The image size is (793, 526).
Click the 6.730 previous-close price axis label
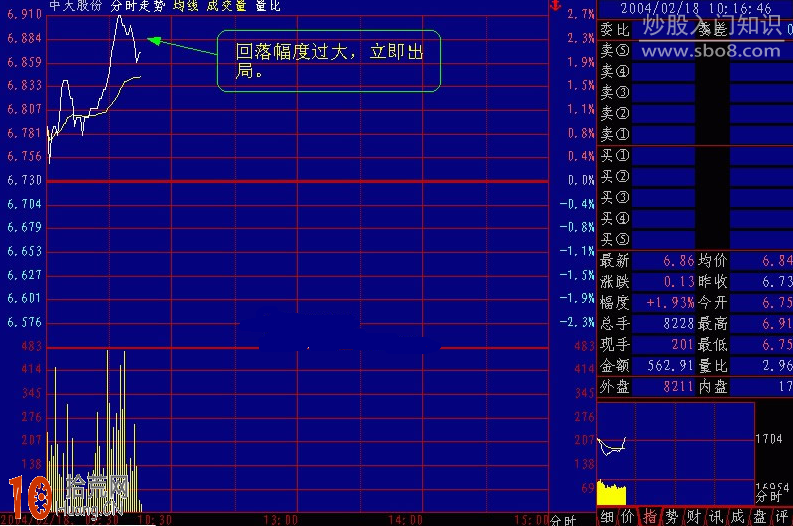tap(24, 181)
